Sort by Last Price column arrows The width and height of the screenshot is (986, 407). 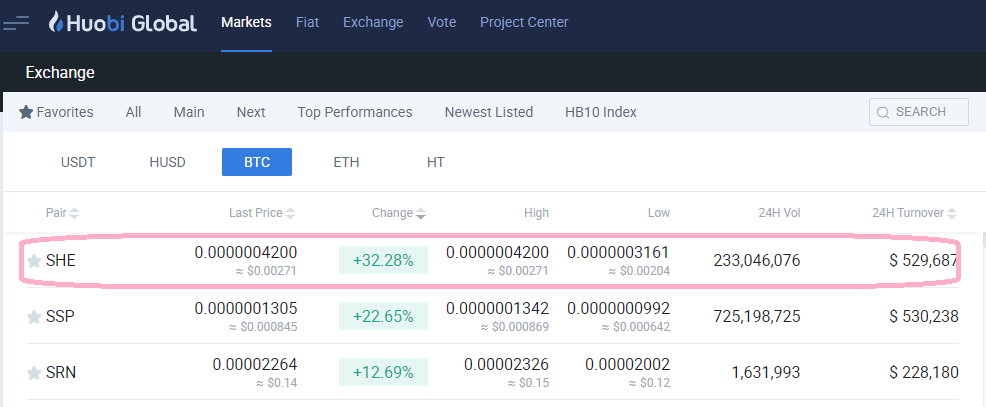pyautogui.click(x=291, y=213)
